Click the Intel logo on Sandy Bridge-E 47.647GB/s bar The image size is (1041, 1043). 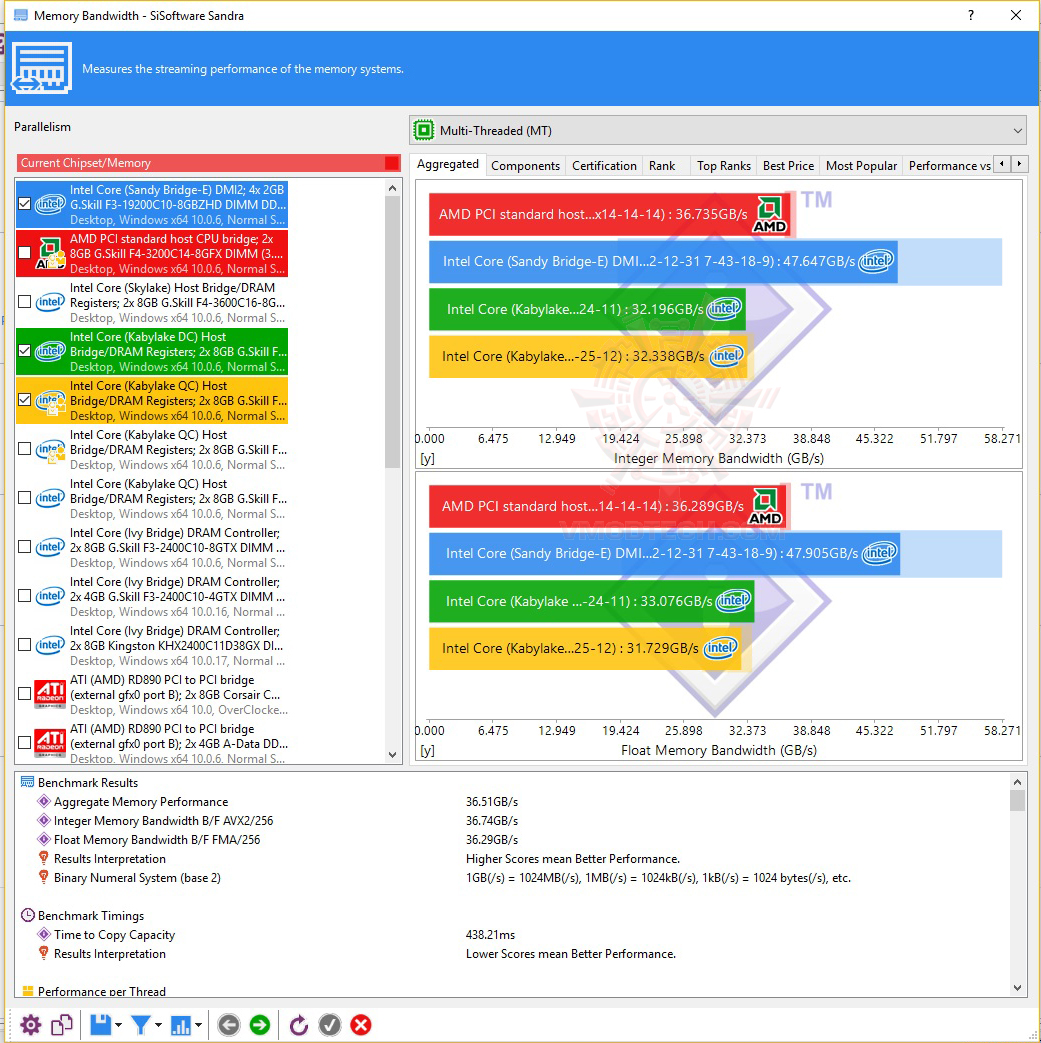pyautogui.click(x=876, y=261)
